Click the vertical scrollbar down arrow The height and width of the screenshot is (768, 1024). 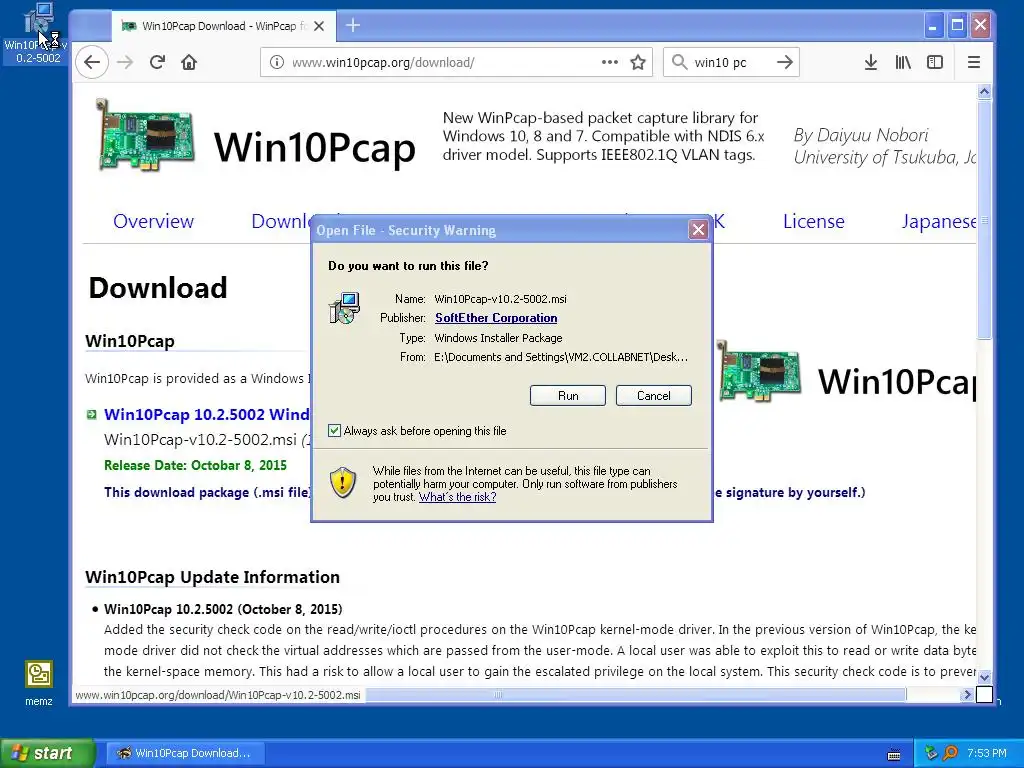pyautogui.click(x=984, y=677)
